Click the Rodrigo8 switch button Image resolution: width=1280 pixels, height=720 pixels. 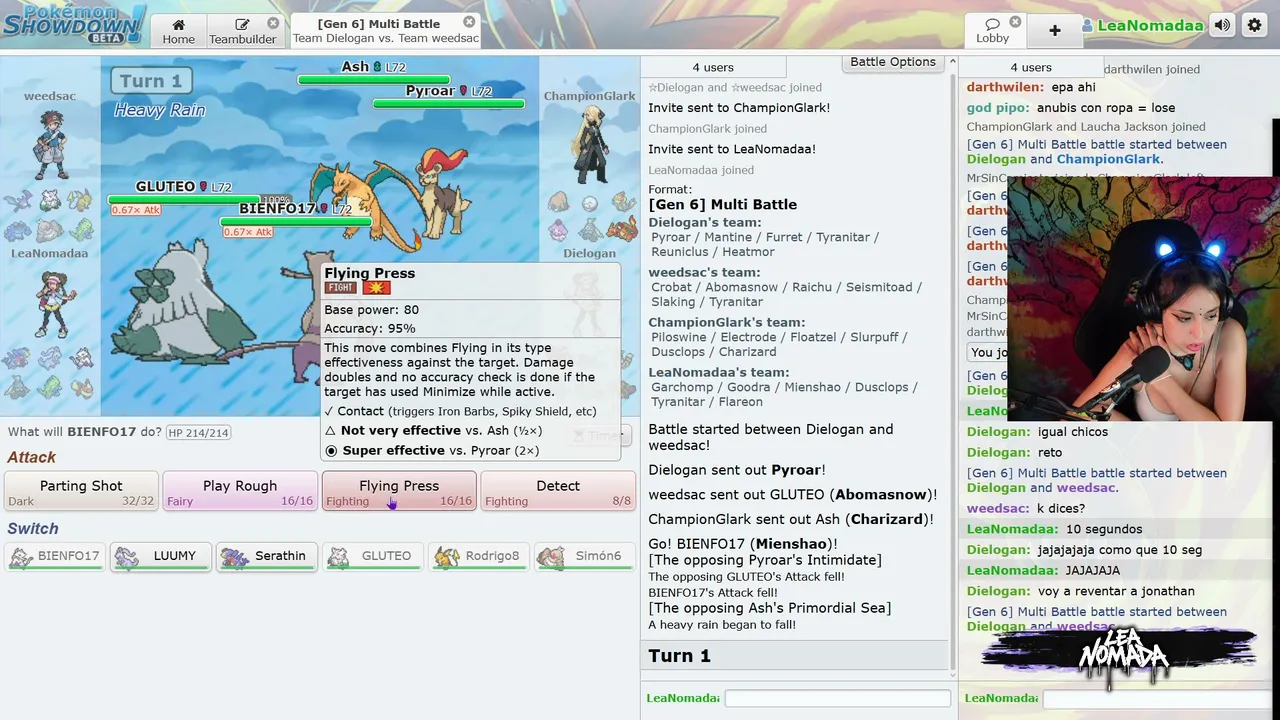pos(480,556)
